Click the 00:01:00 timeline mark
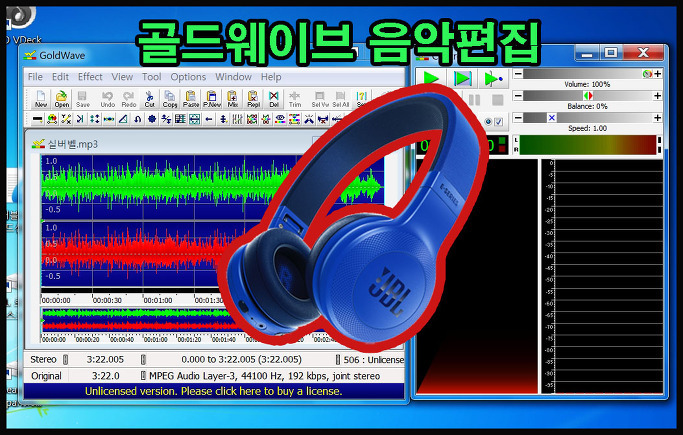This screenshot has height=435, width=683. pos(158,300)
